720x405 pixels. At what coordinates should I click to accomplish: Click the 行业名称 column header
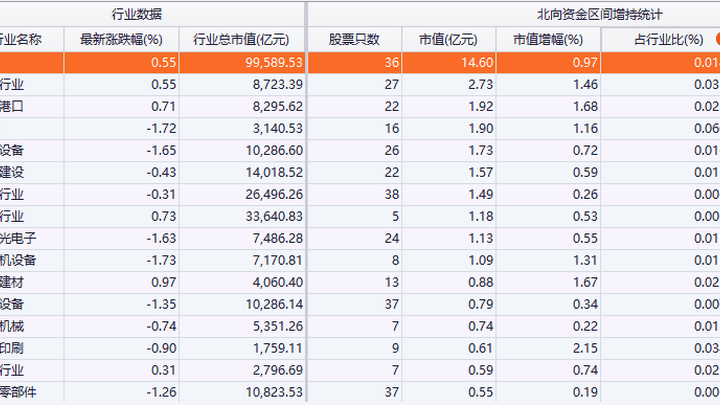pos(22,39)
